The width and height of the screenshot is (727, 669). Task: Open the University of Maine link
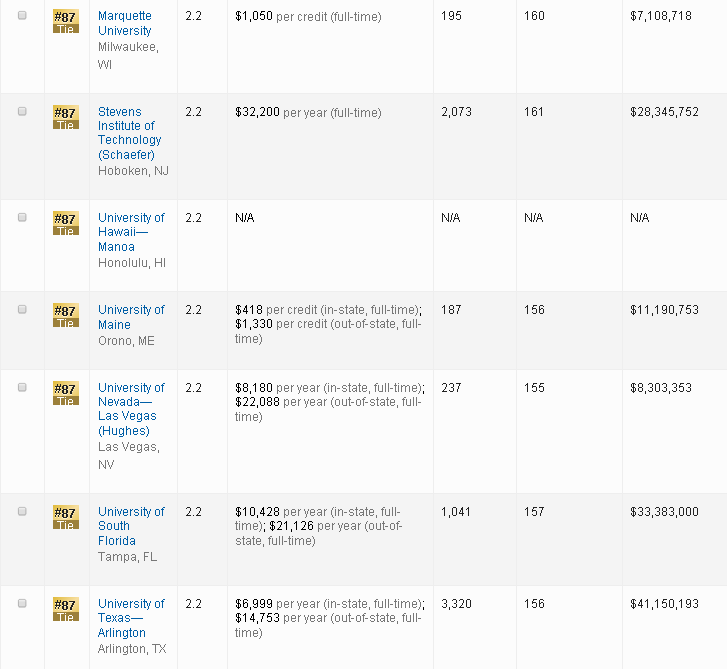tap(130, 317)
